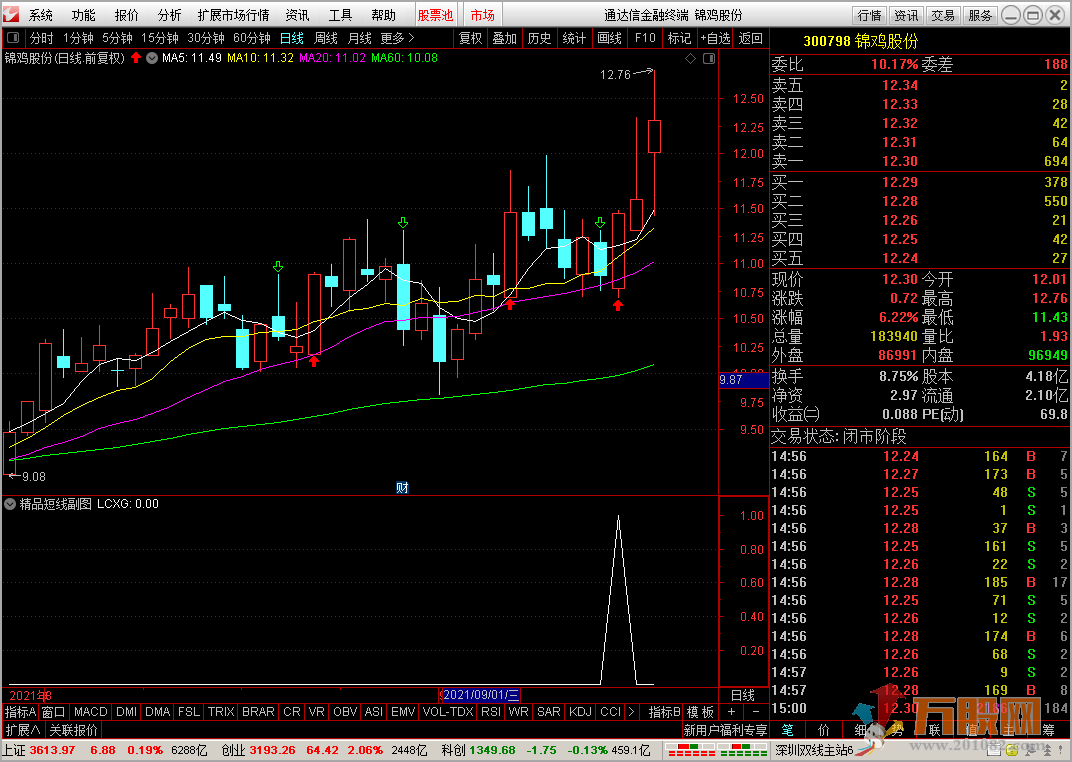The image size is (1072, 762).
Task: Switch to the 交易 section
Action: pyautogui.click(x=943, y=15)
